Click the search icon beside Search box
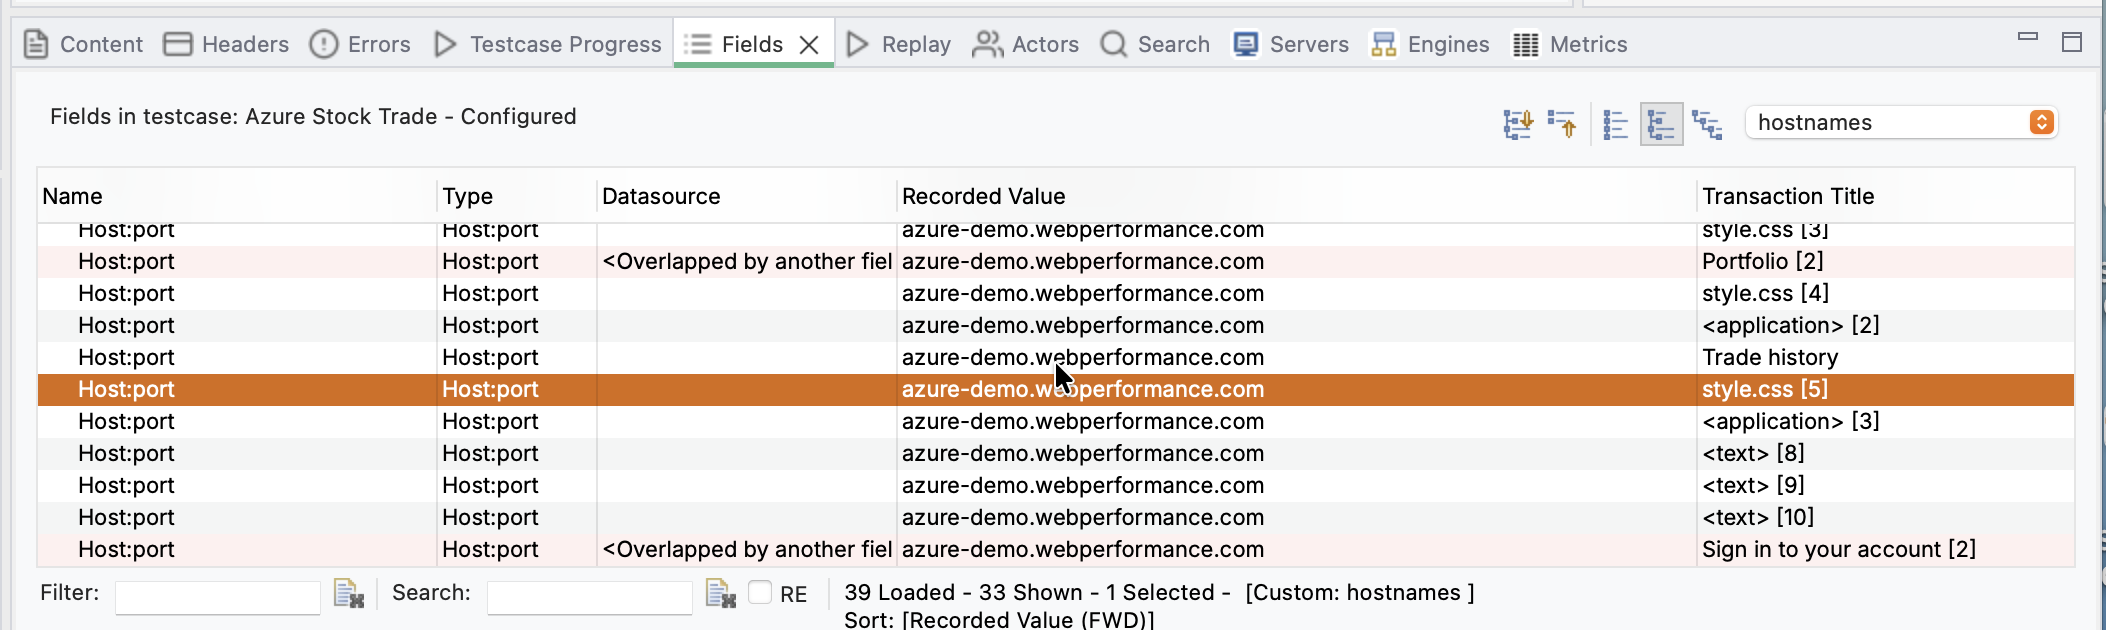The image size is (2106, 630). tap(721, 593)
